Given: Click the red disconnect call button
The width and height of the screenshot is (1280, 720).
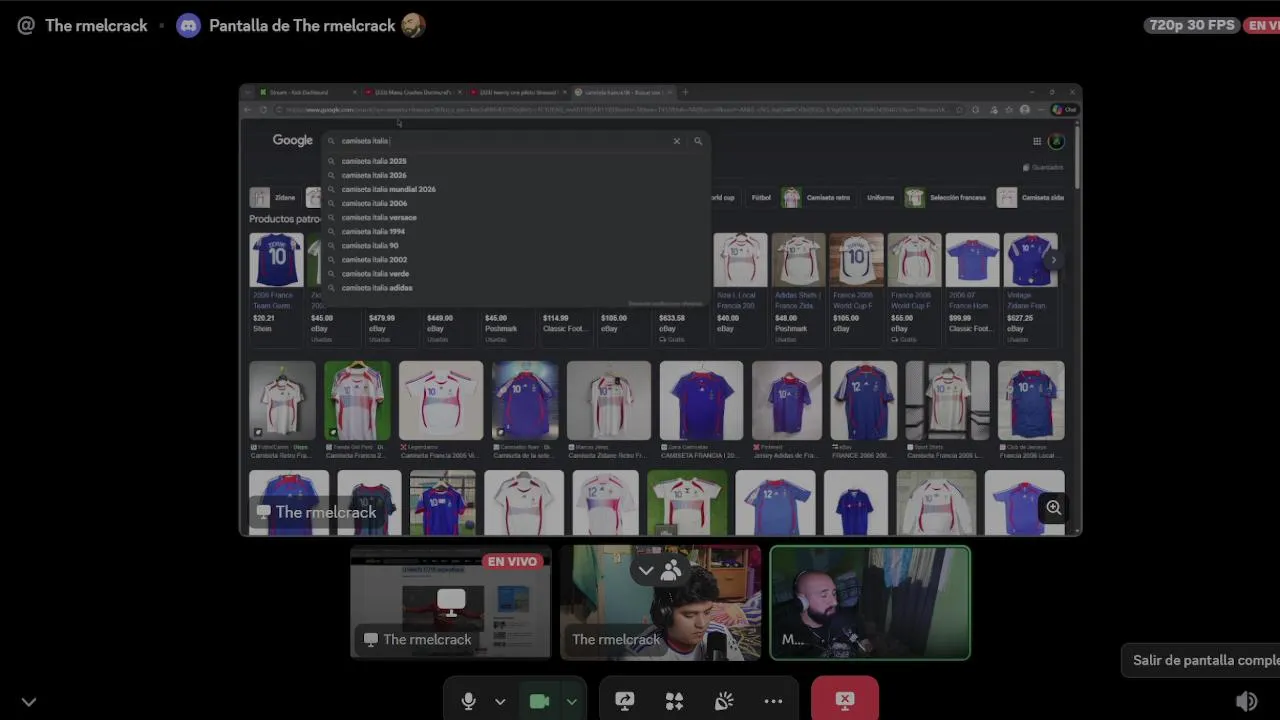Looking at the screenshot, I should (x=845, y=699).
